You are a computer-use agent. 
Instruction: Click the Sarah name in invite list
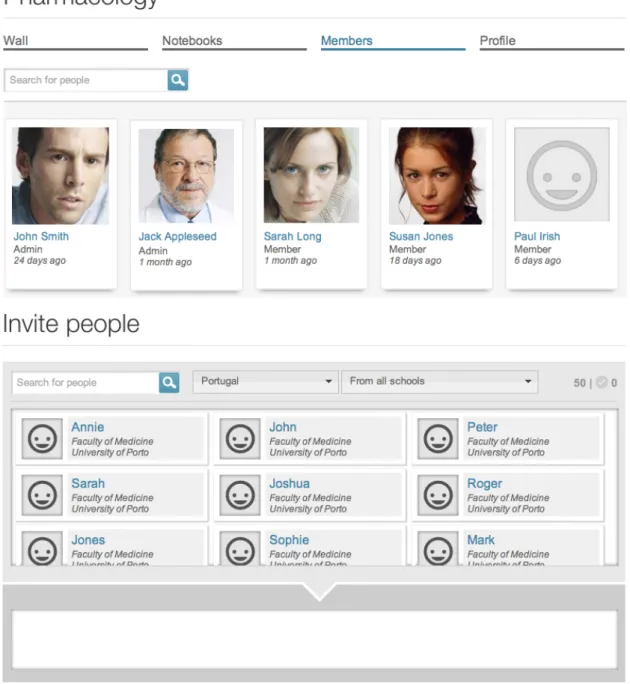(x=88, y=483)
